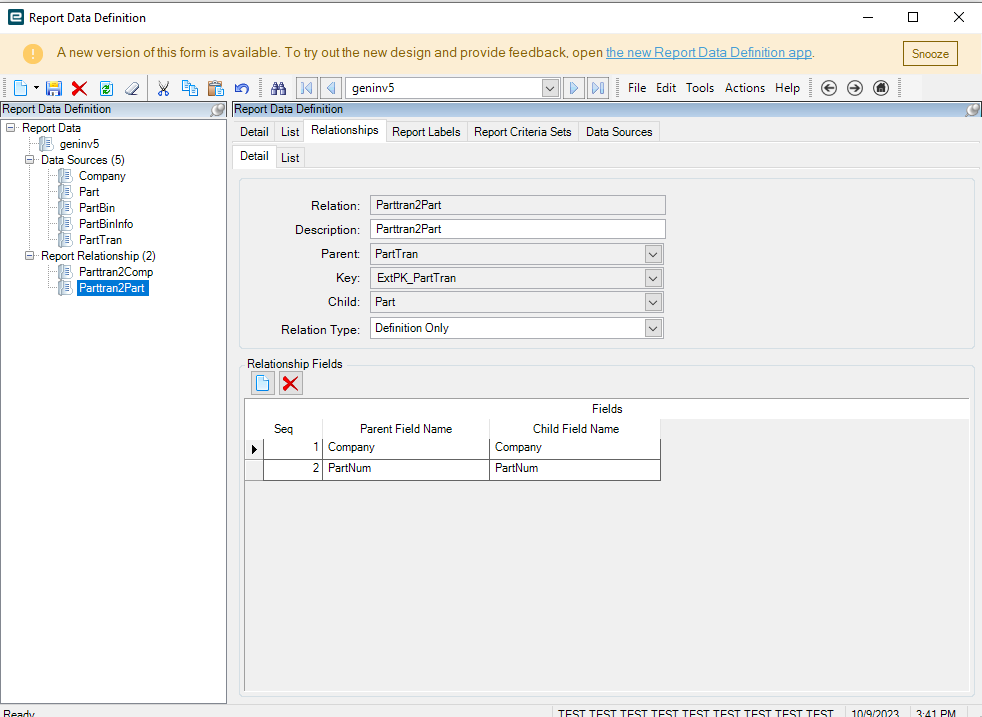Click the Save icon in toolbar

[54, 88]
